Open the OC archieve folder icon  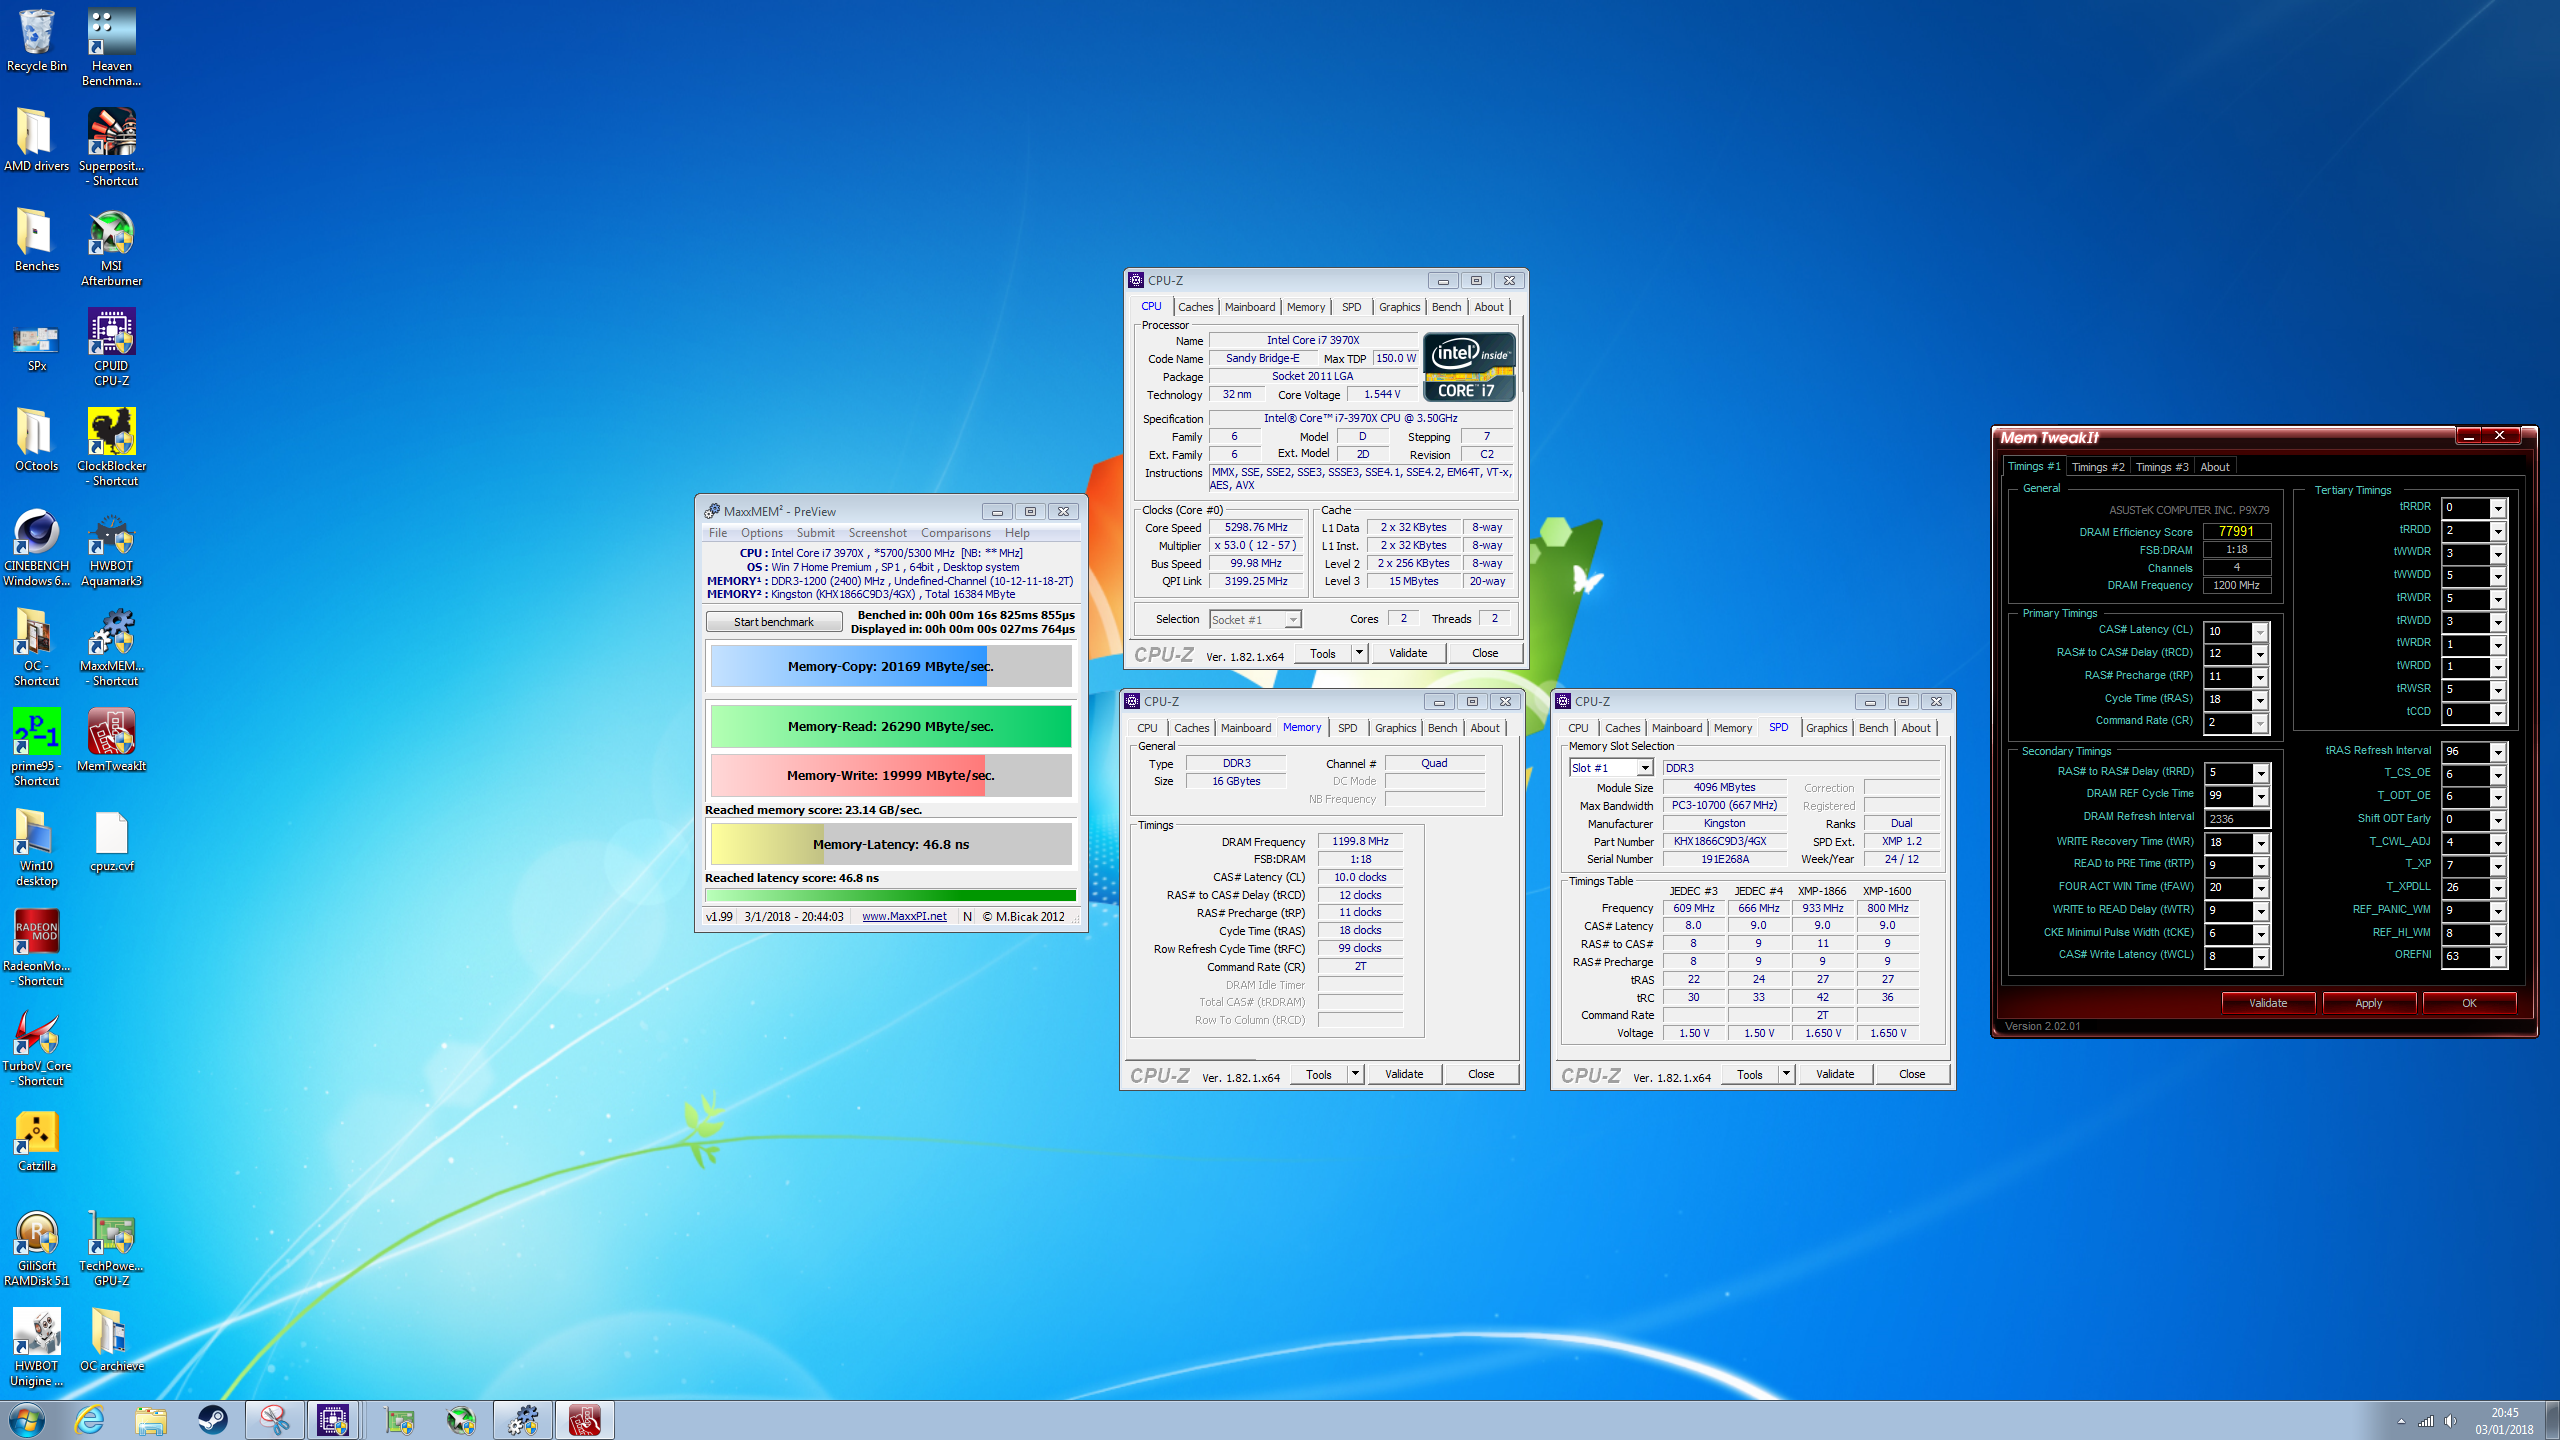[x=111, y=1340]
